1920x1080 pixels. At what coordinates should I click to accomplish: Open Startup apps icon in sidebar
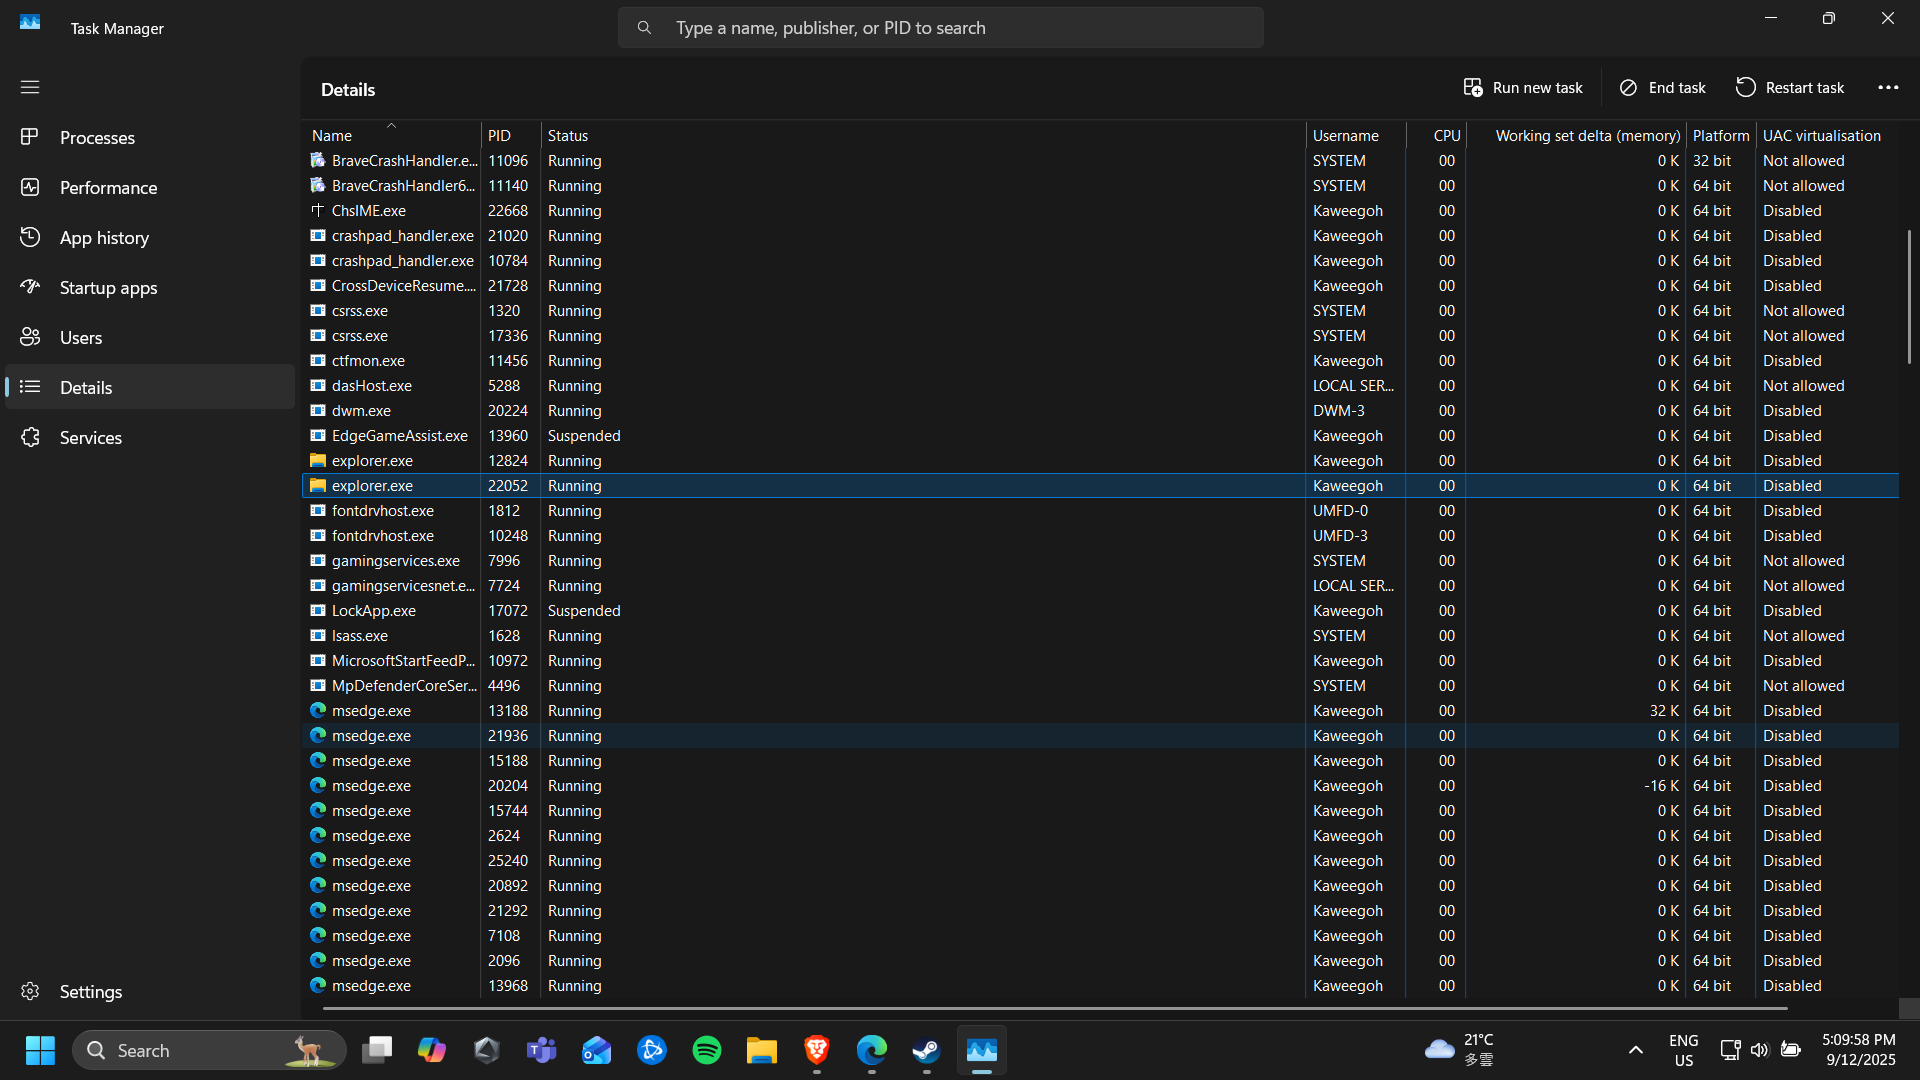(x=30, y=287)
